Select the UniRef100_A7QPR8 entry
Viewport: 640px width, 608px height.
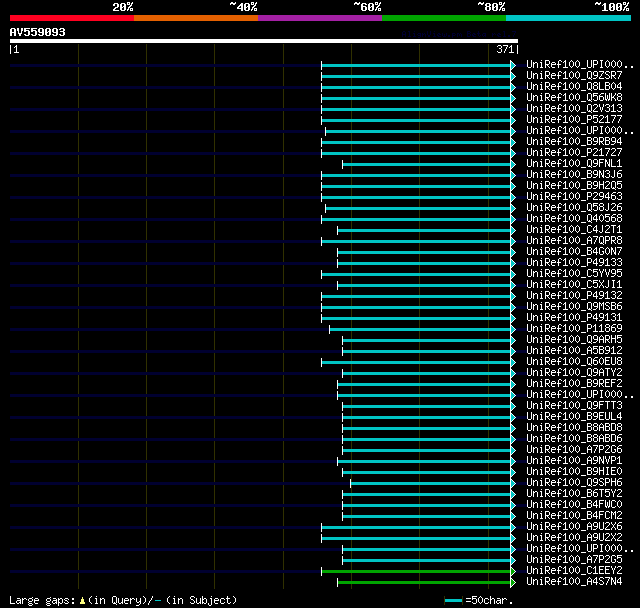574,241
